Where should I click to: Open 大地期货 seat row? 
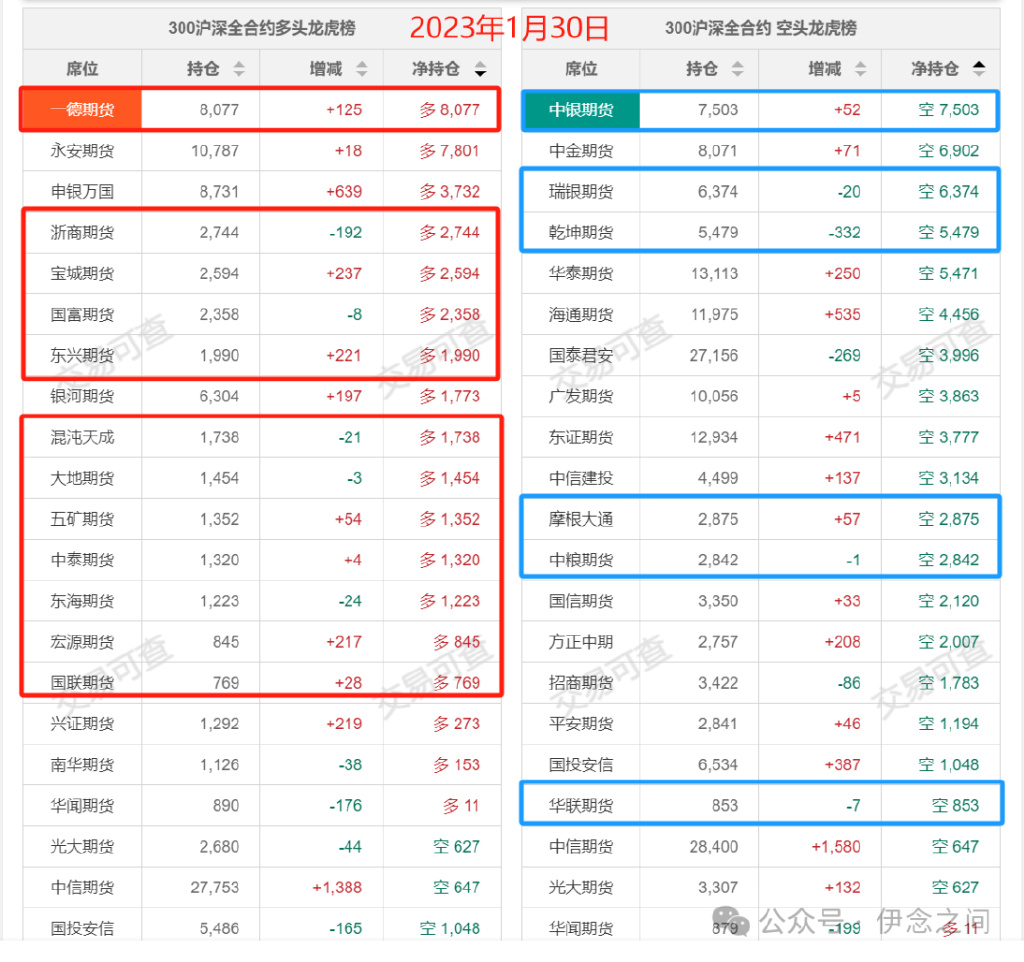coord(261,478)
